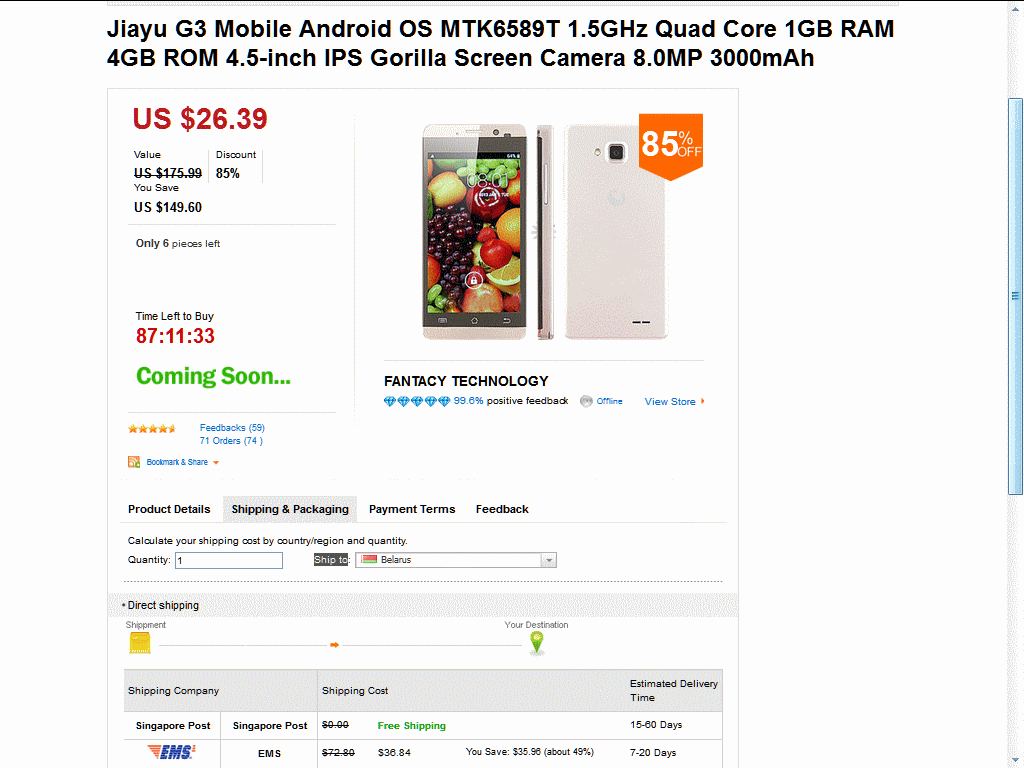Click the View Store link
1024x768 pixels.
pos(670,402)
